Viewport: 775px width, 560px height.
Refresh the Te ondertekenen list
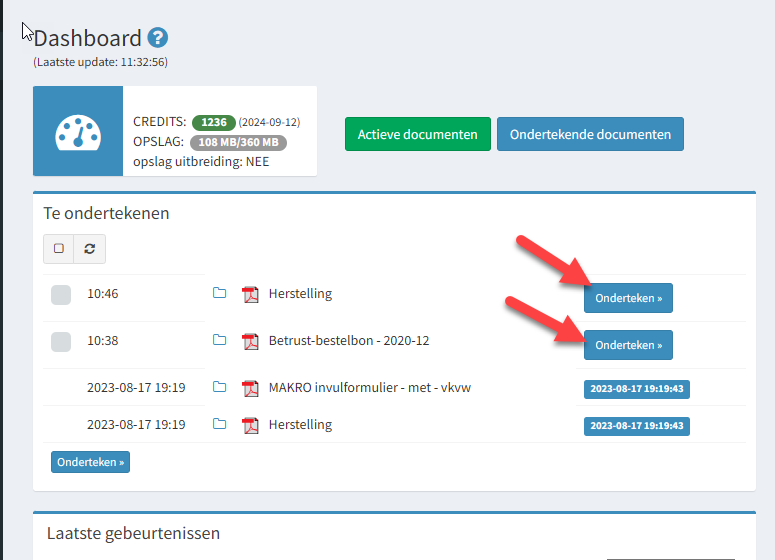[89, 249]
